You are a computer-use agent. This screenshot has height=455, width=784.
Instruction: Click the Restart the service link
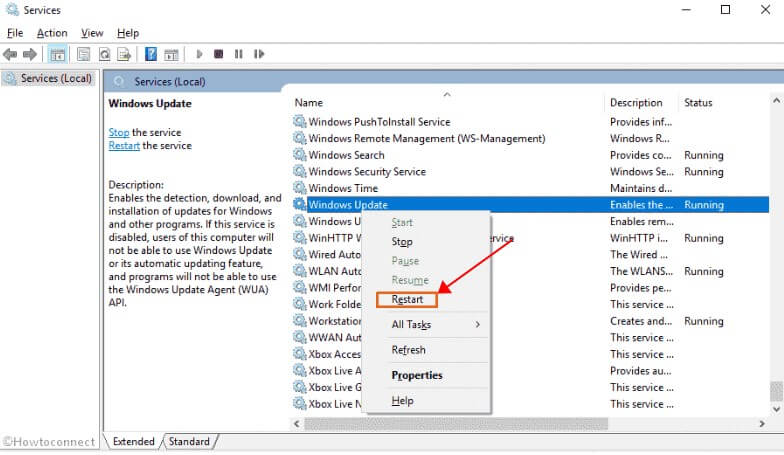[124, 145]
